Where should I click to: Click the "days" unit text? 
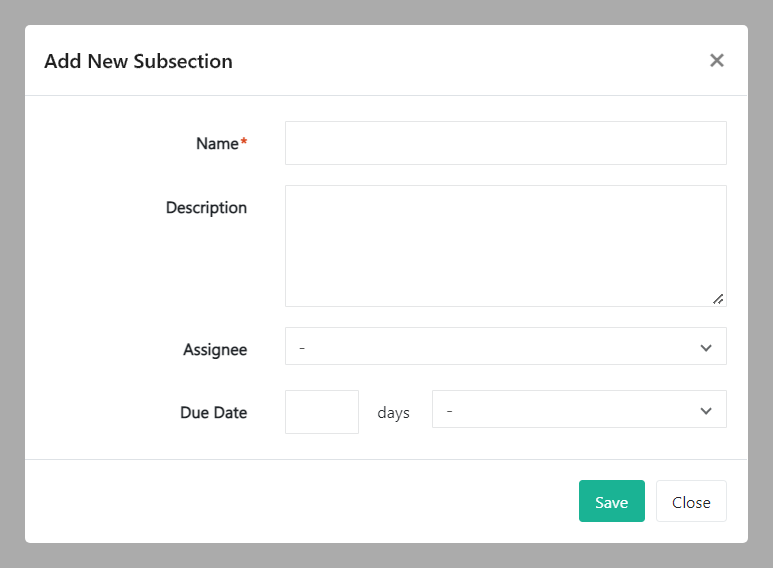tap(393, 413)
